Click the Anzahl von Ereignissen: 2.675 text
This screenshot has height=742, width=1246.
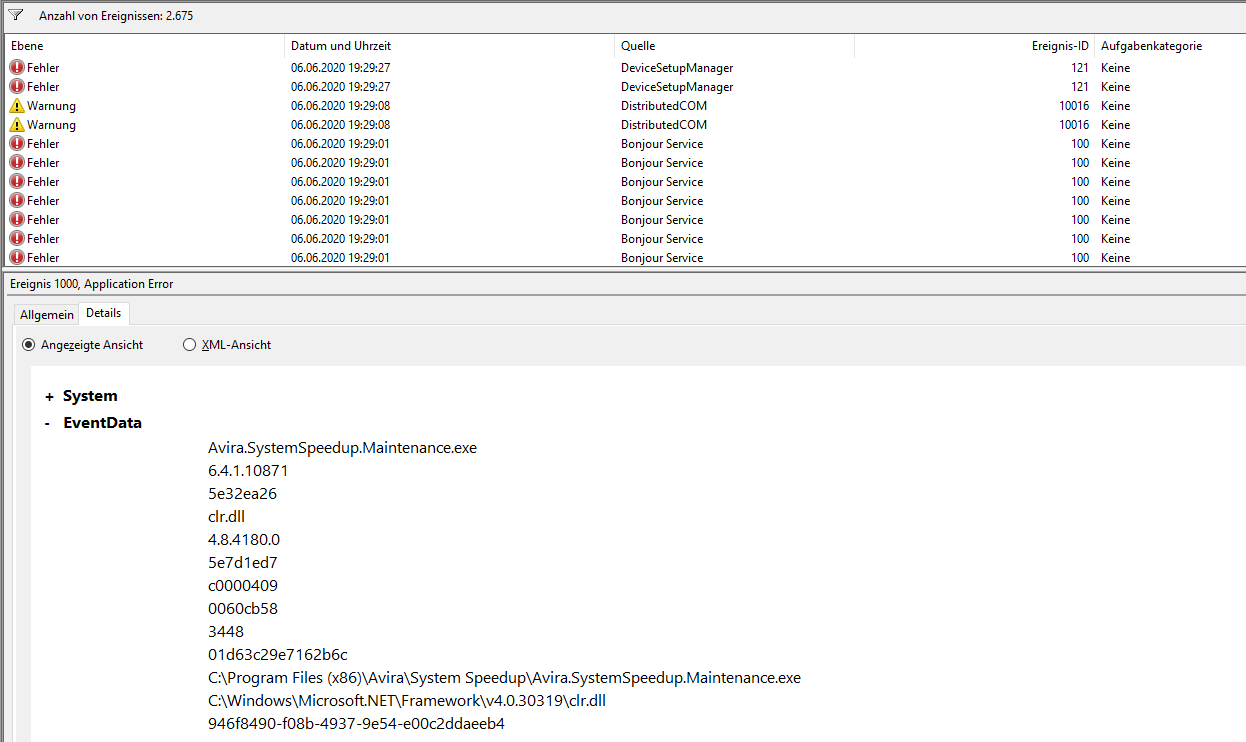pyautogui.click(x=116, y=17)
